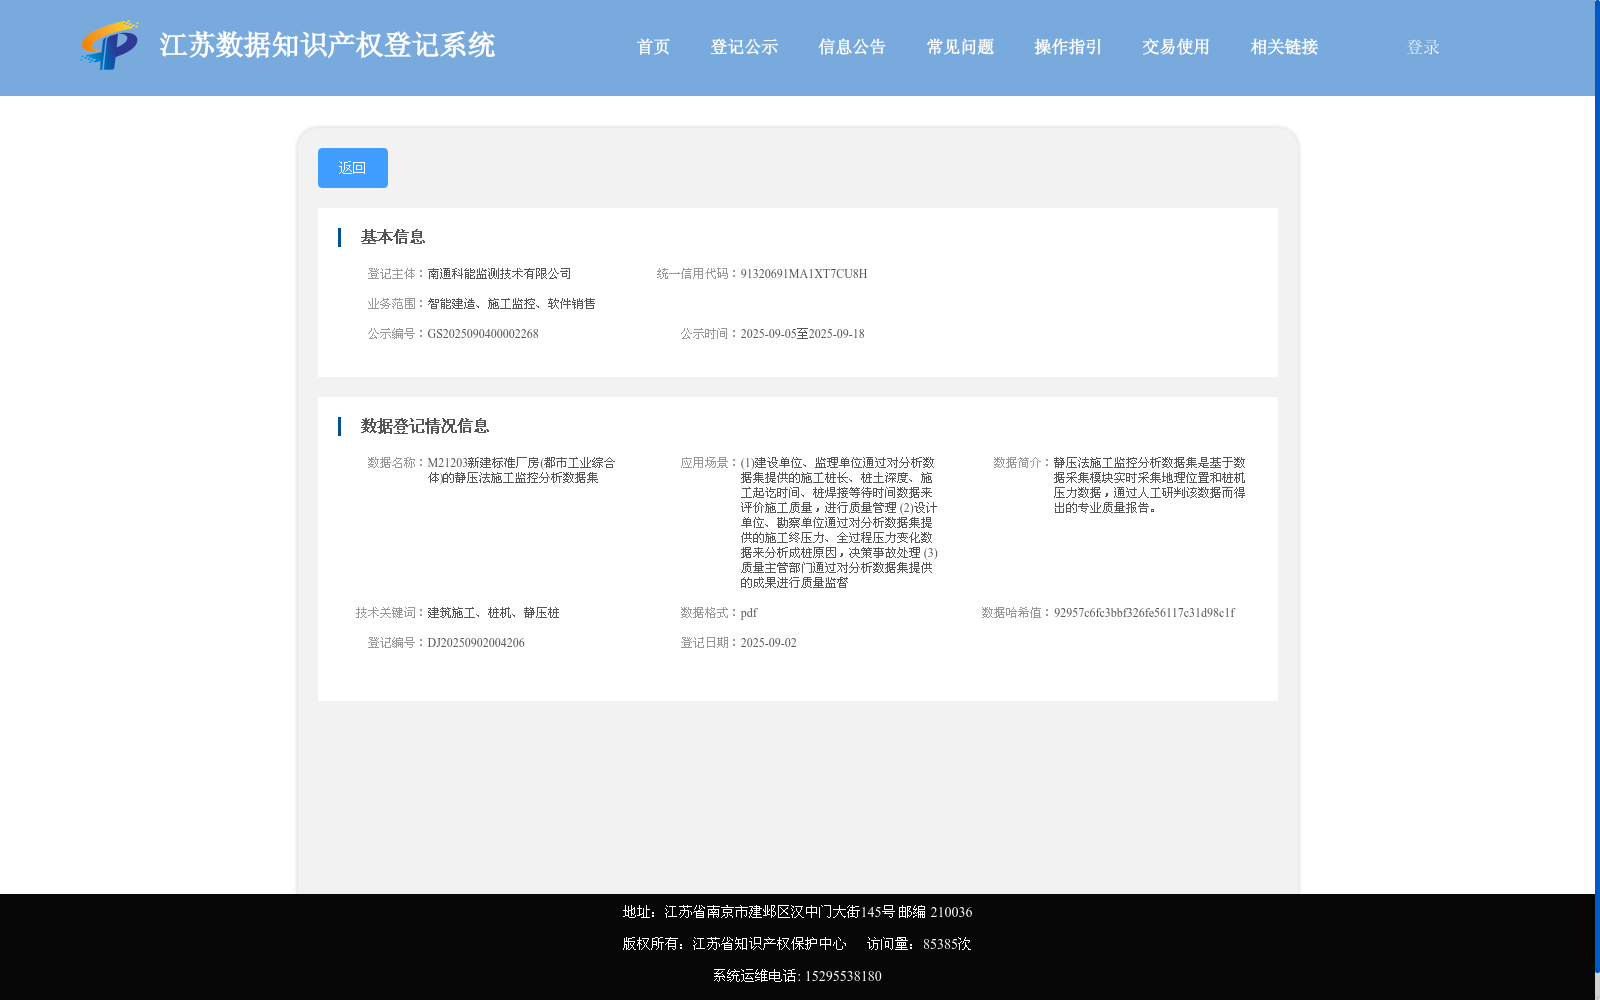The width and height of the screenshot is (1600, 1000).
Task: Select keywords 建筑施工、桩机、静压桩
Action: tap(493, 613)
